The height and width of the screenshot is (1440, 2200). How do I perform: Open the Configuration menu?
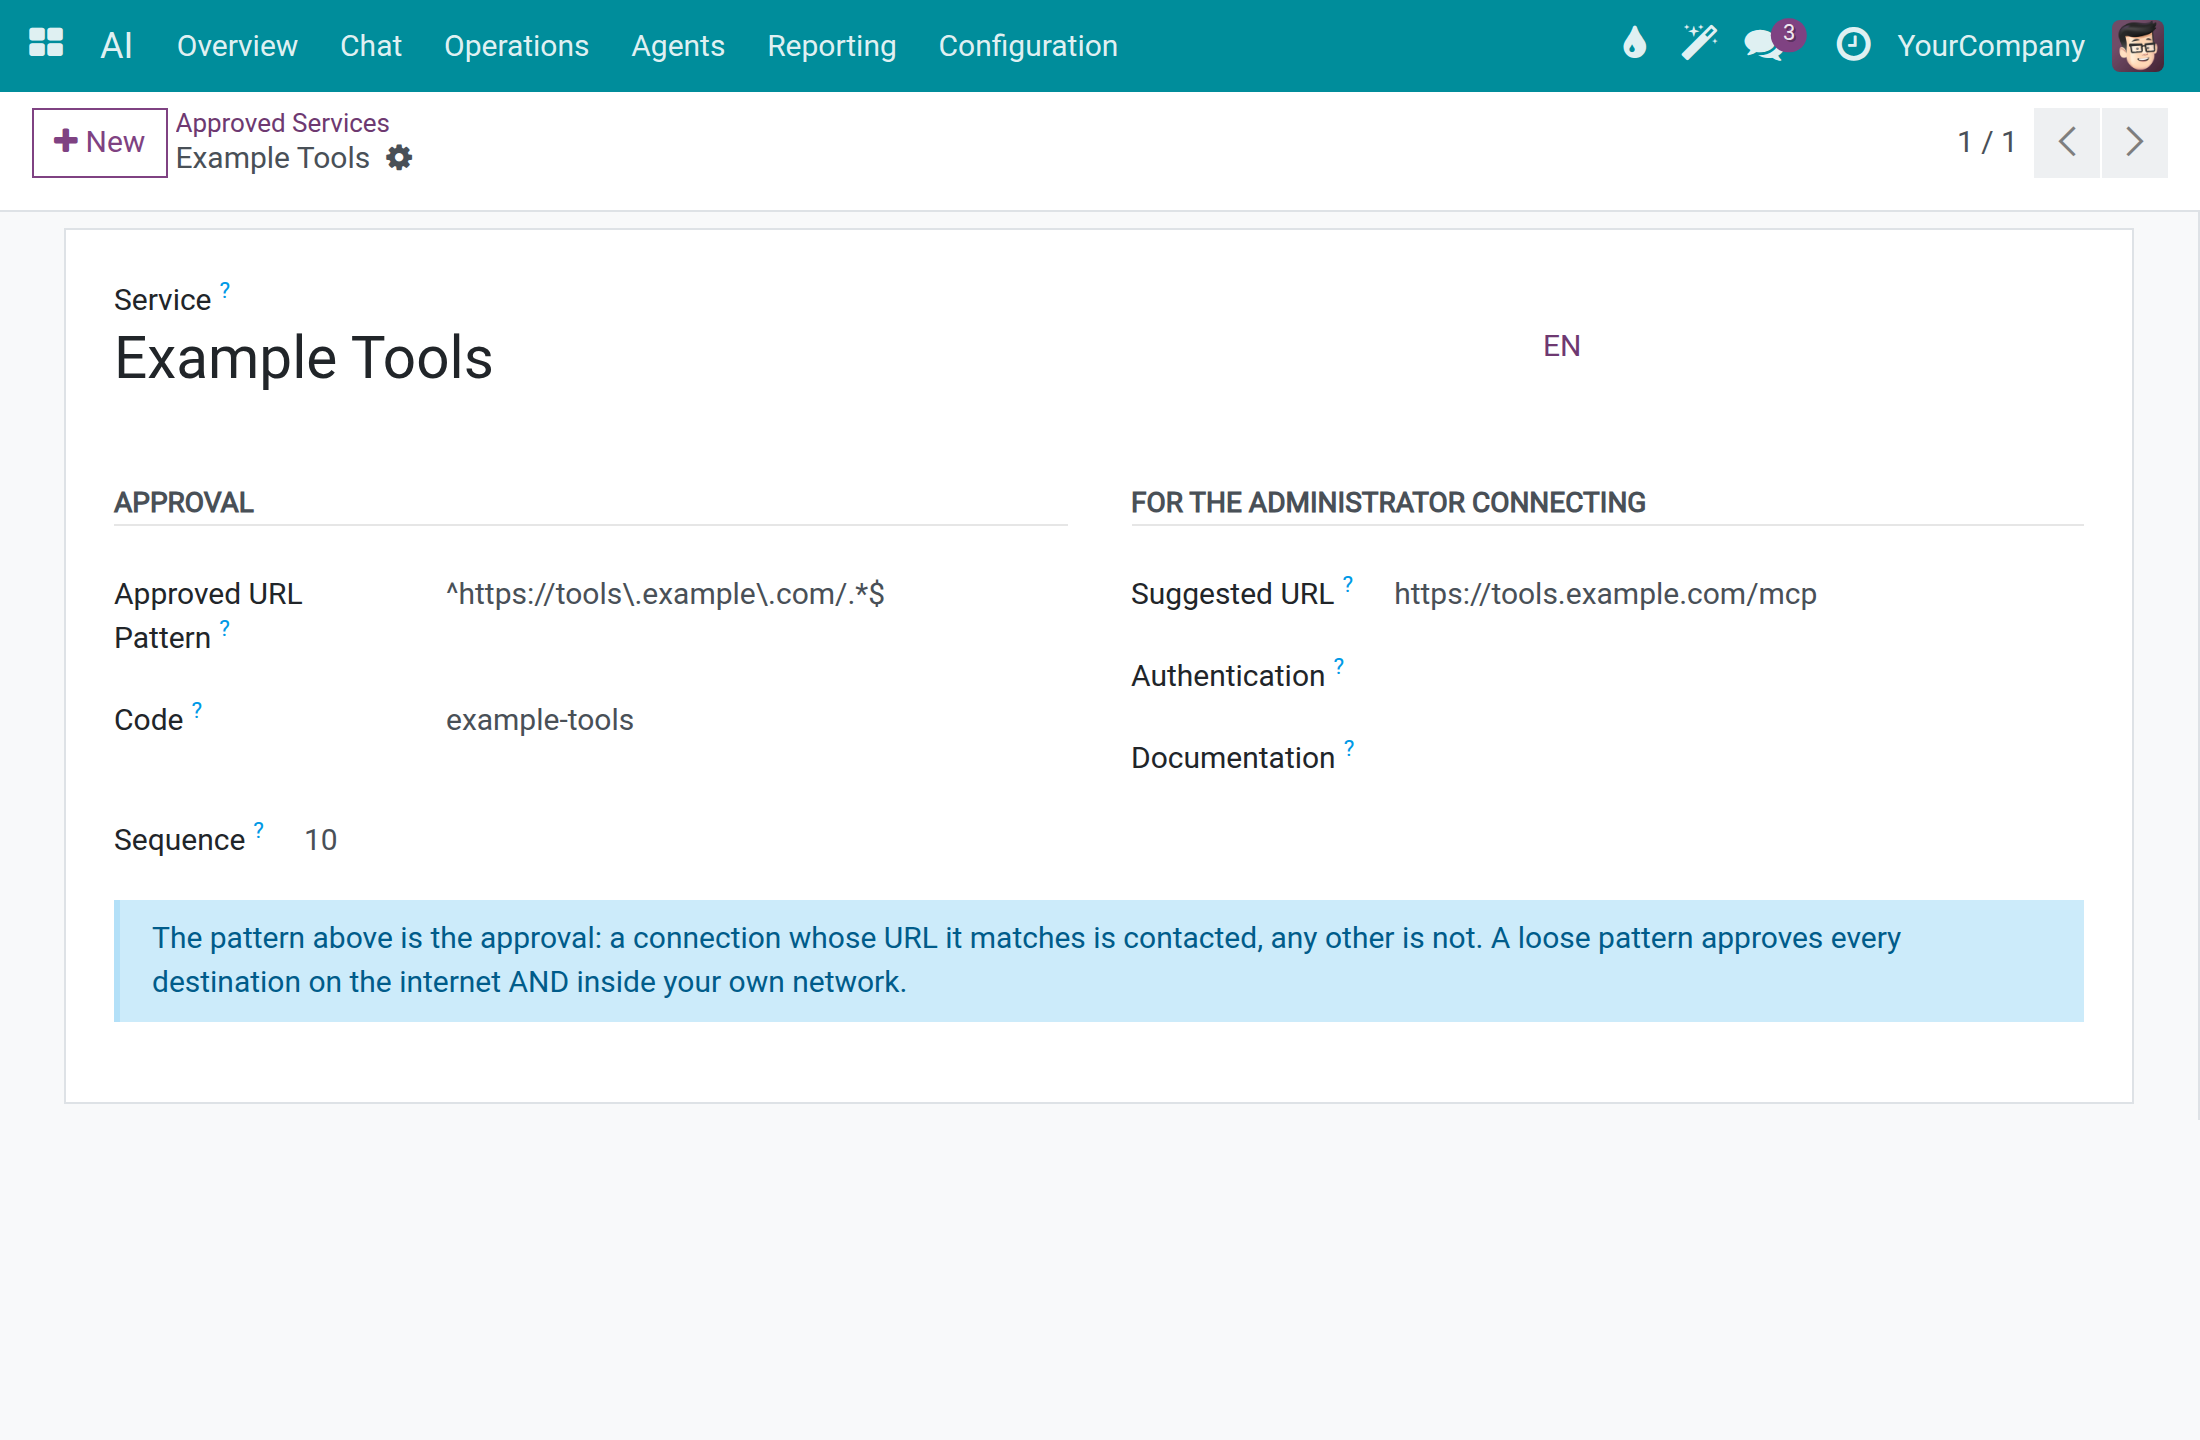click(1028, 46)
